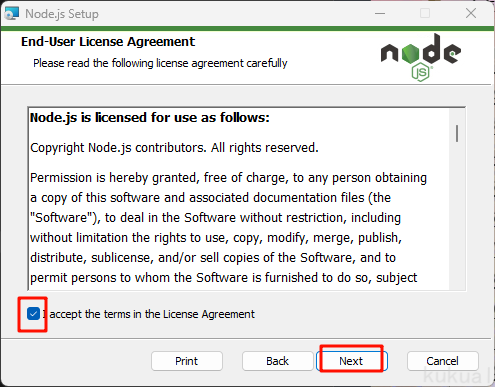
Task: Click the empty scrollbar track below the thumb
Action: (x=457, y=217)
